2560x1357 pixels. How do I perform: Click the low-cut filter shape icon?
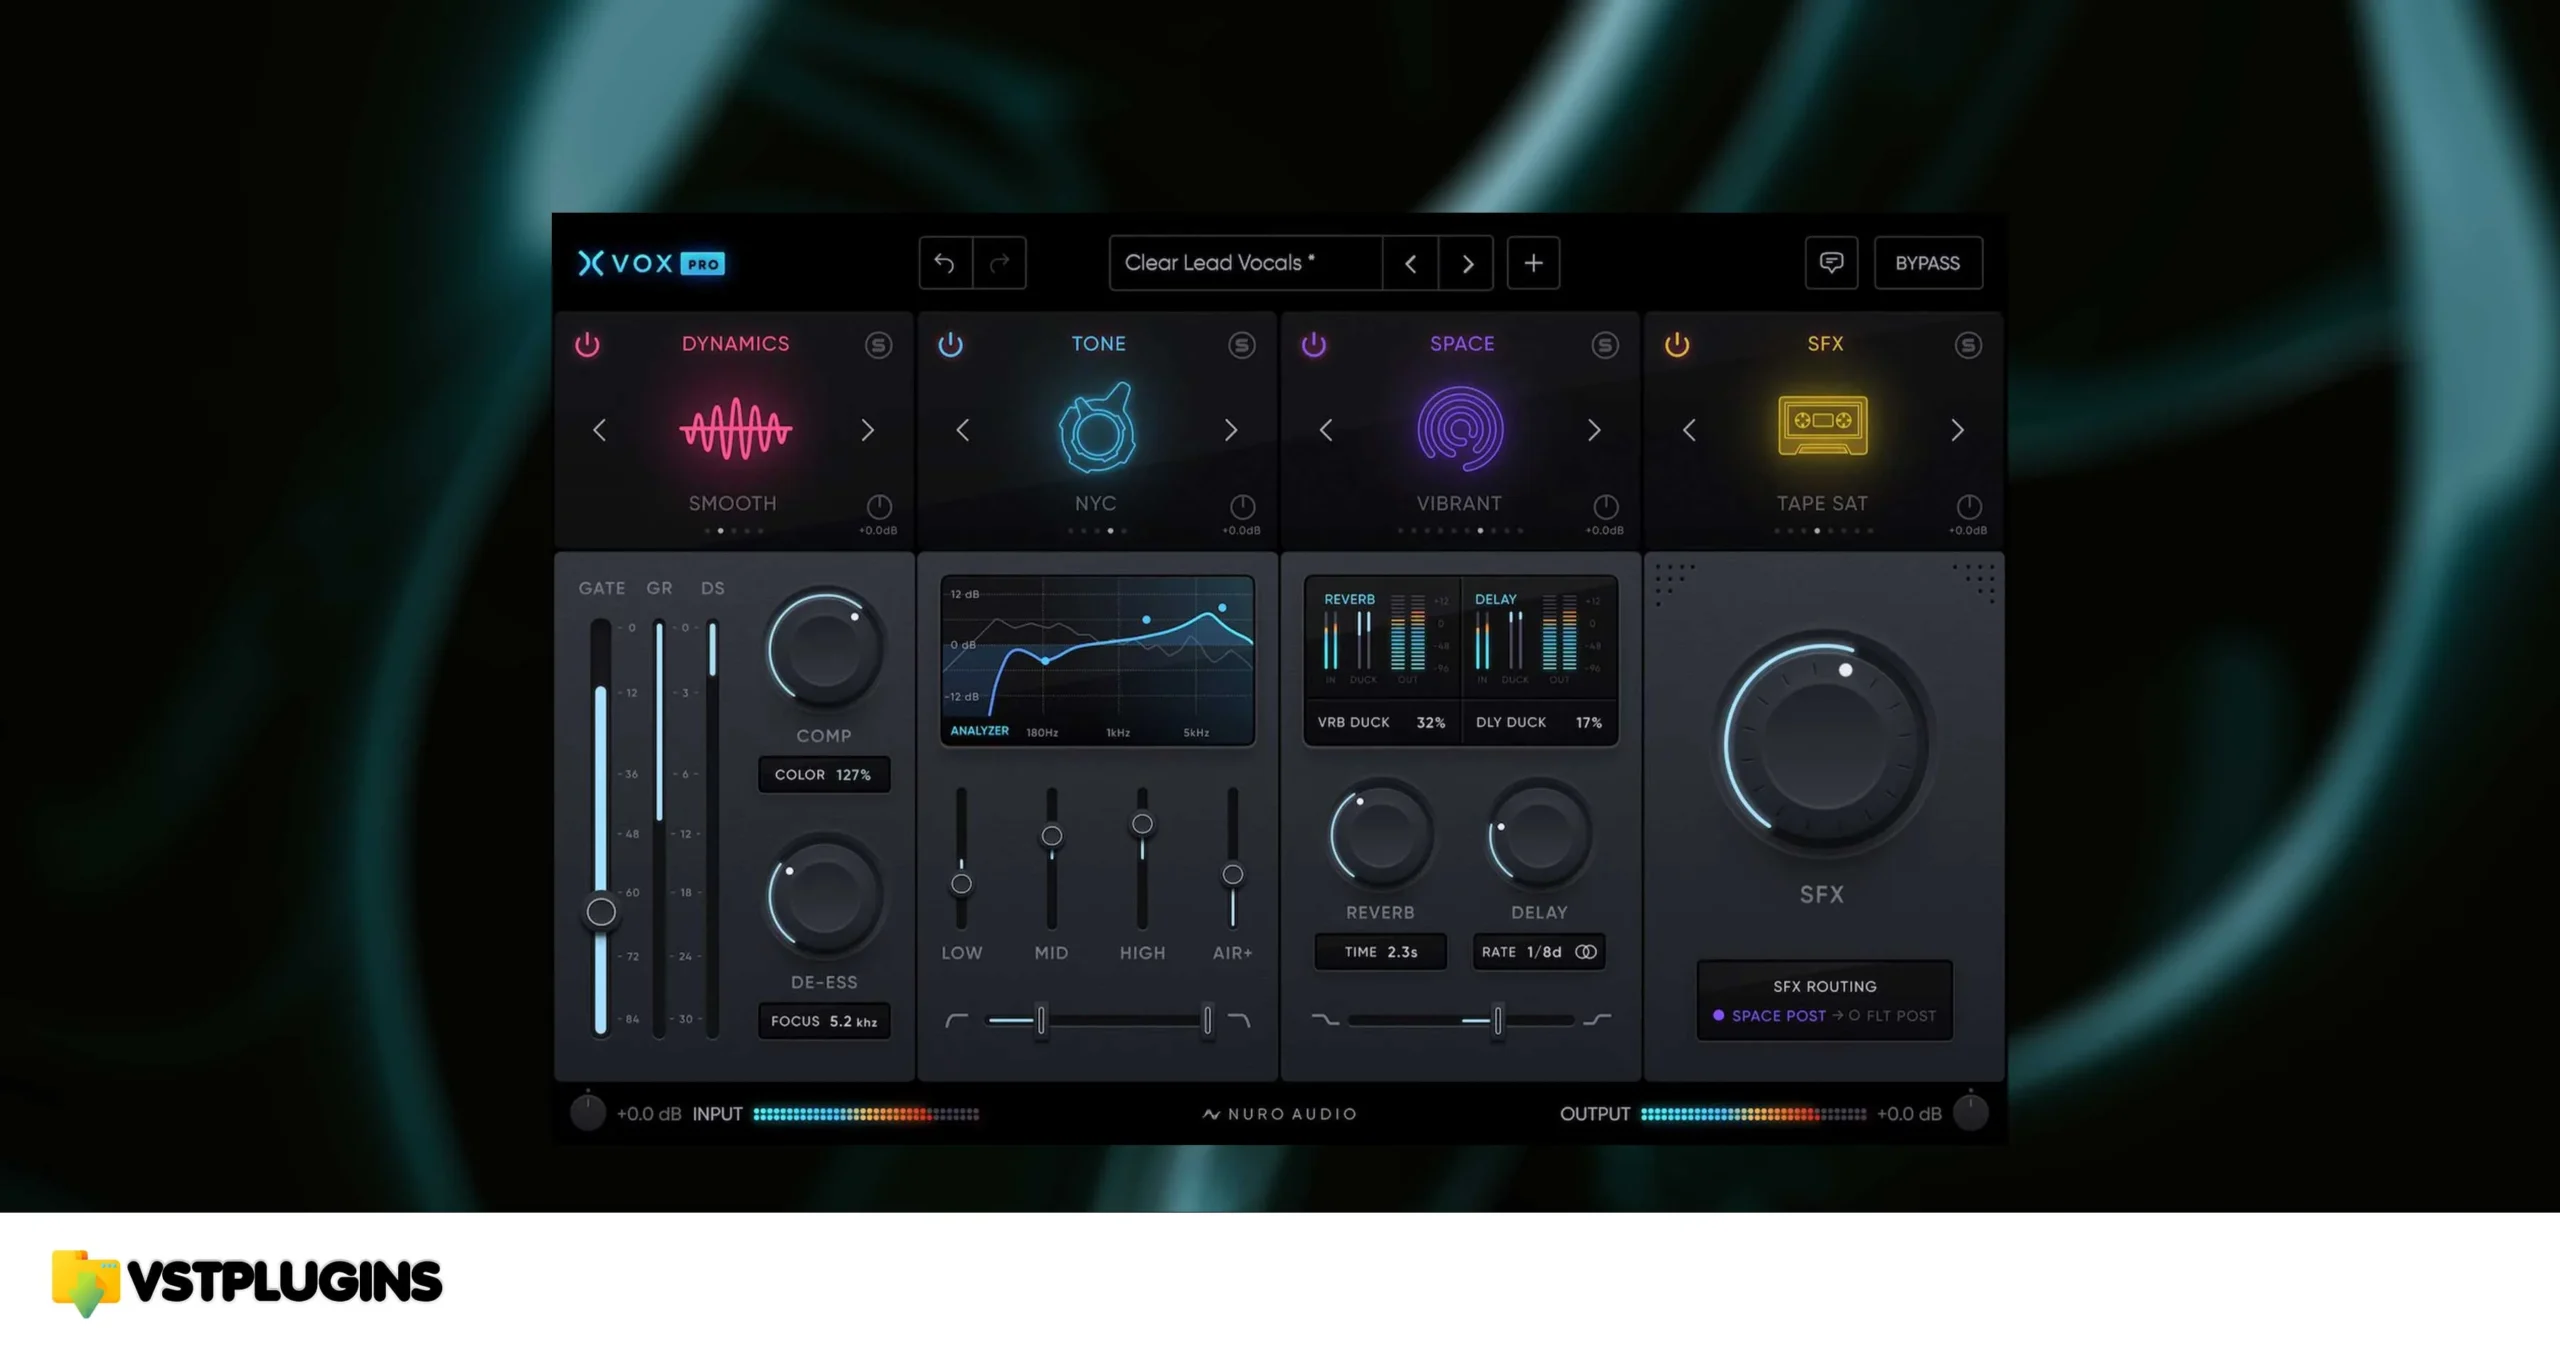coord(957,1020)
